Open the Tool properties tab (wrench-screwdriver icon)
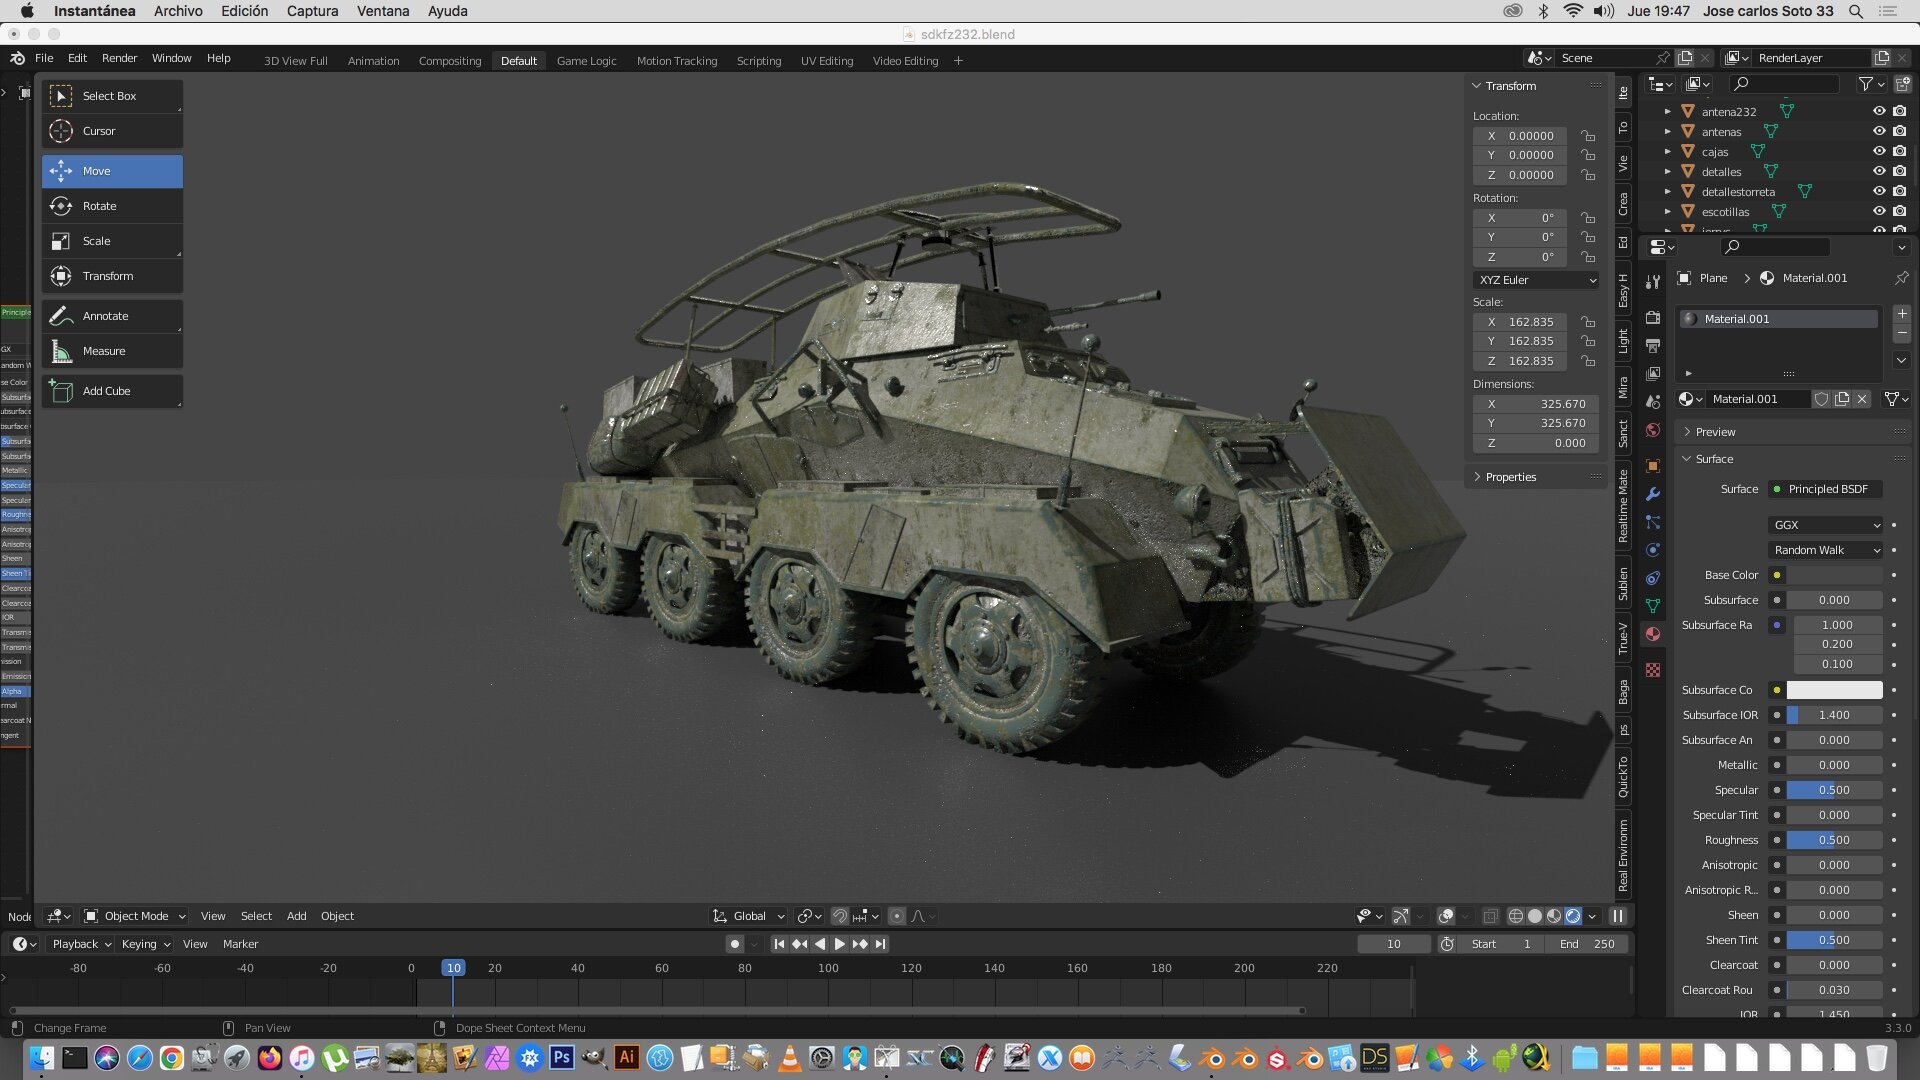Screen dimensions: 1920x1080 click(1653, 282)
